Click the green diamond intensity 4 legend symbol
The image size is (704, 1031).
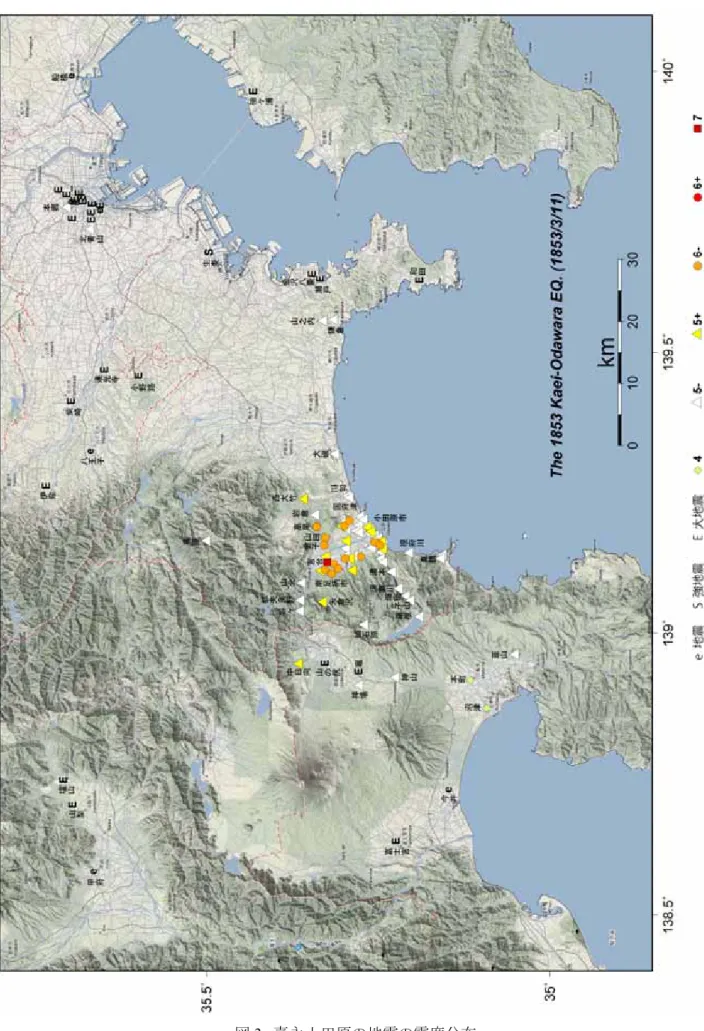(x=697, y=469)
